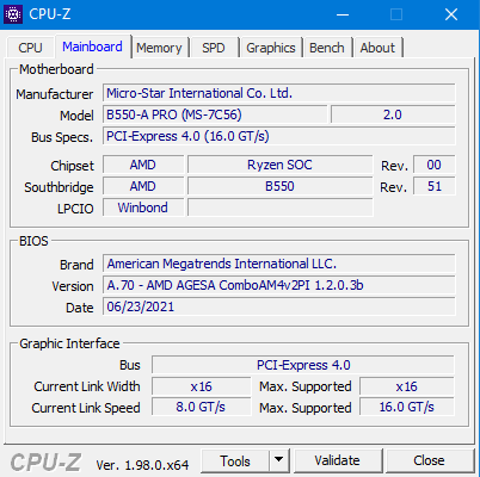
Task: Select the Chipset Rev. value 00
Action: point(434,165)
